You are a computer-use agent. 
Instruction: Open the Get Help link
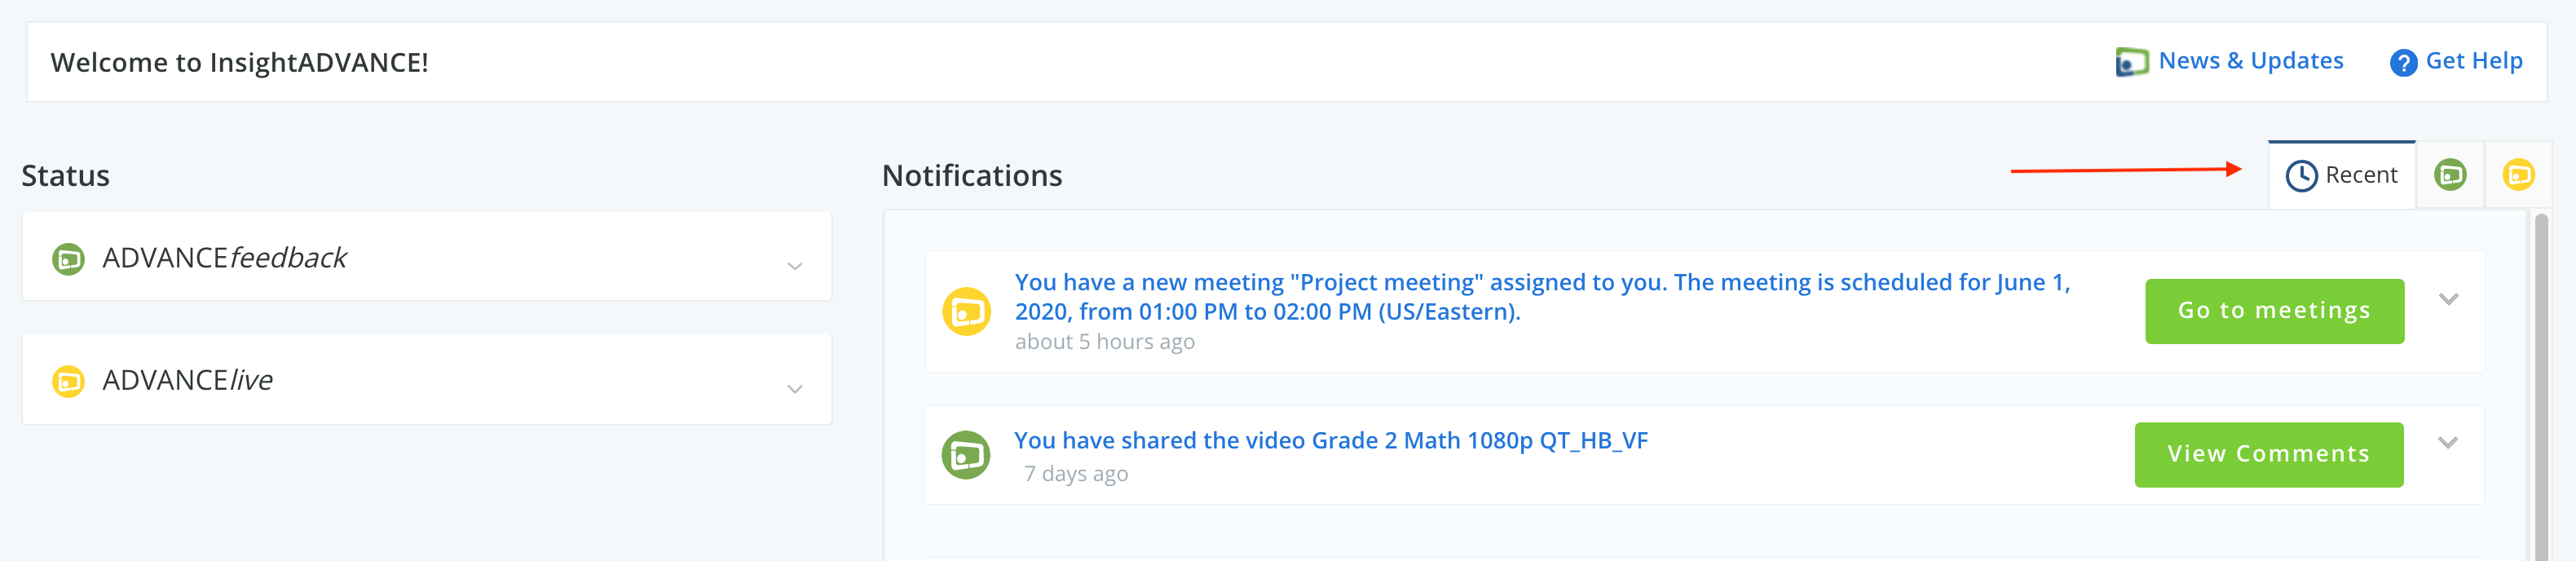click(x=2474, y=61)
